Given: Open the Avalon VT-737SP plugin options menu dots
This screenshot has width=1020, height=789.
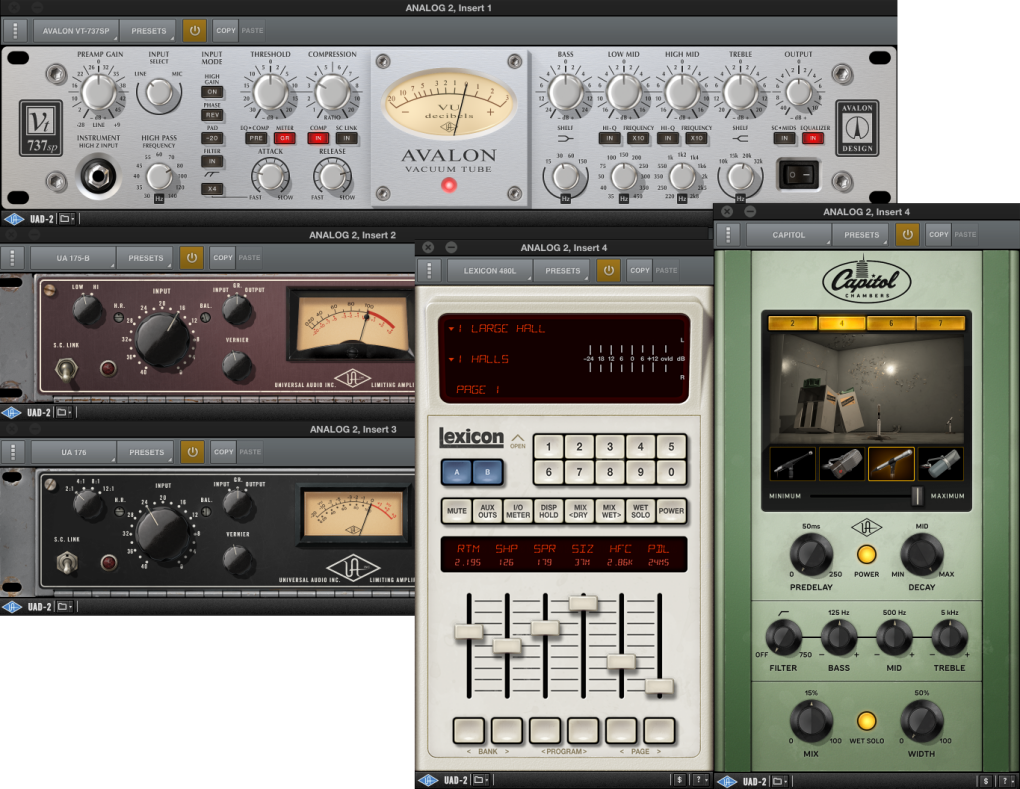Looking at the screenshot, I should pyautogui.click(x=15, y=31).
